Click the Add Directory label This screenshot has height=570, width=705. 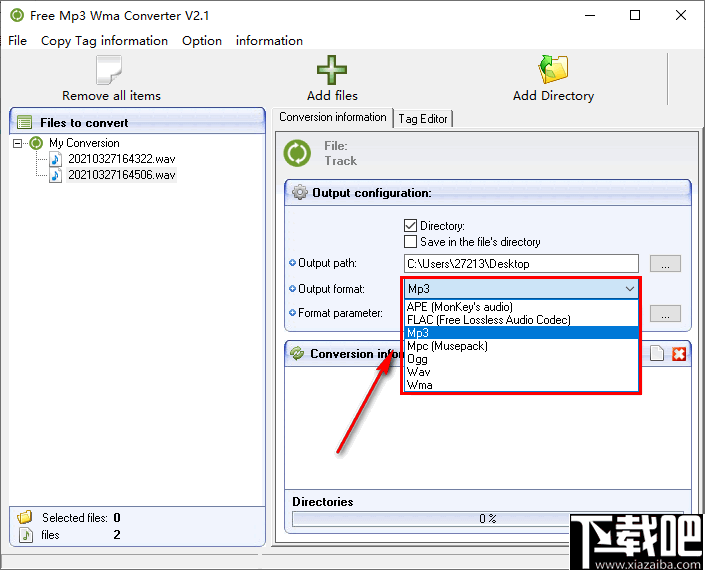[553, 96]
